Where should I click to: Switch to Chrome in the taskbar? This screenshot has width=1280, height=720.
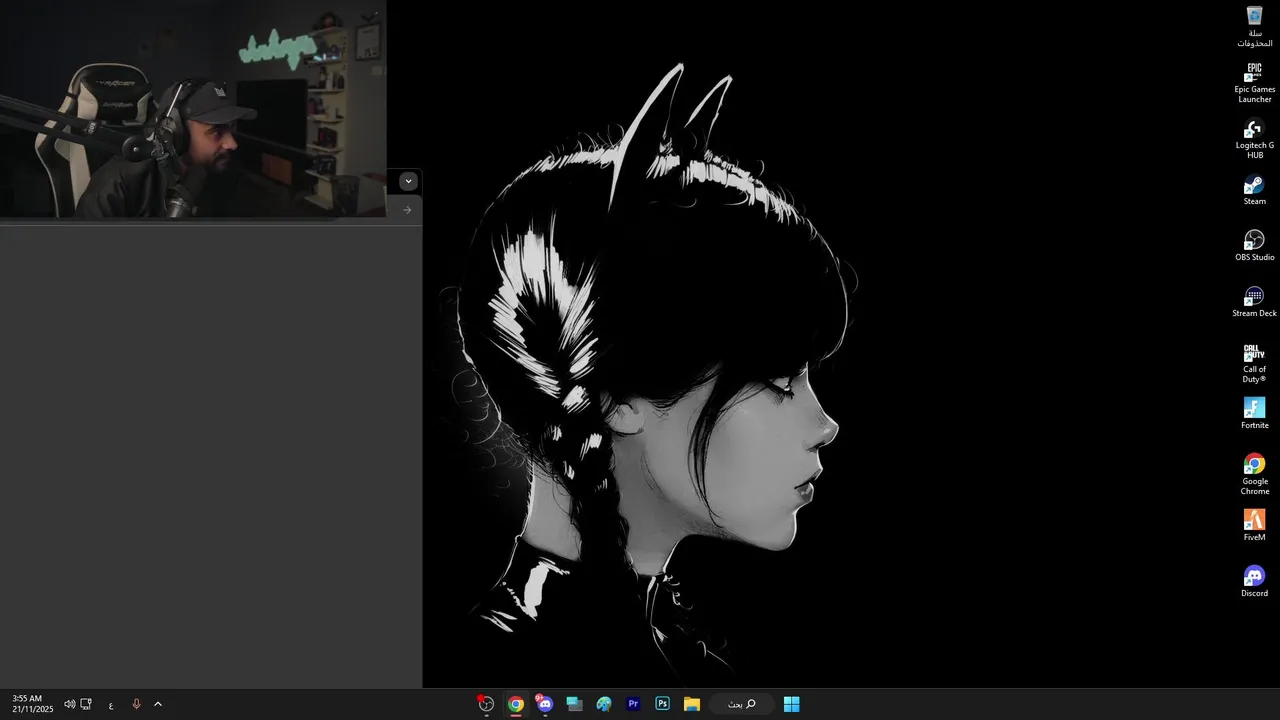point(516,704)
